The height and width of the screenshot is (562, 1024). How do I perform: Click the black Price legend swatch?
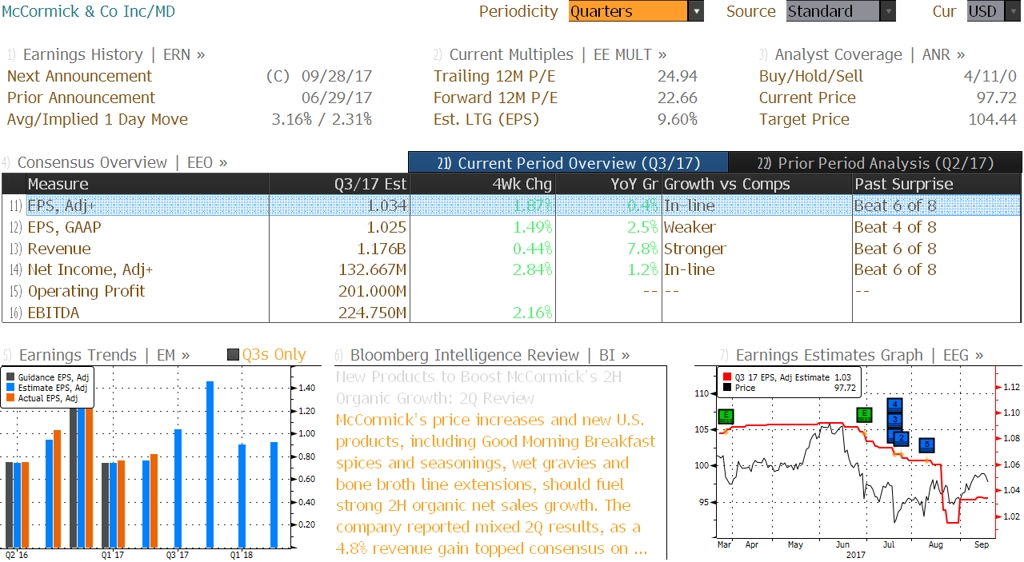727,388
